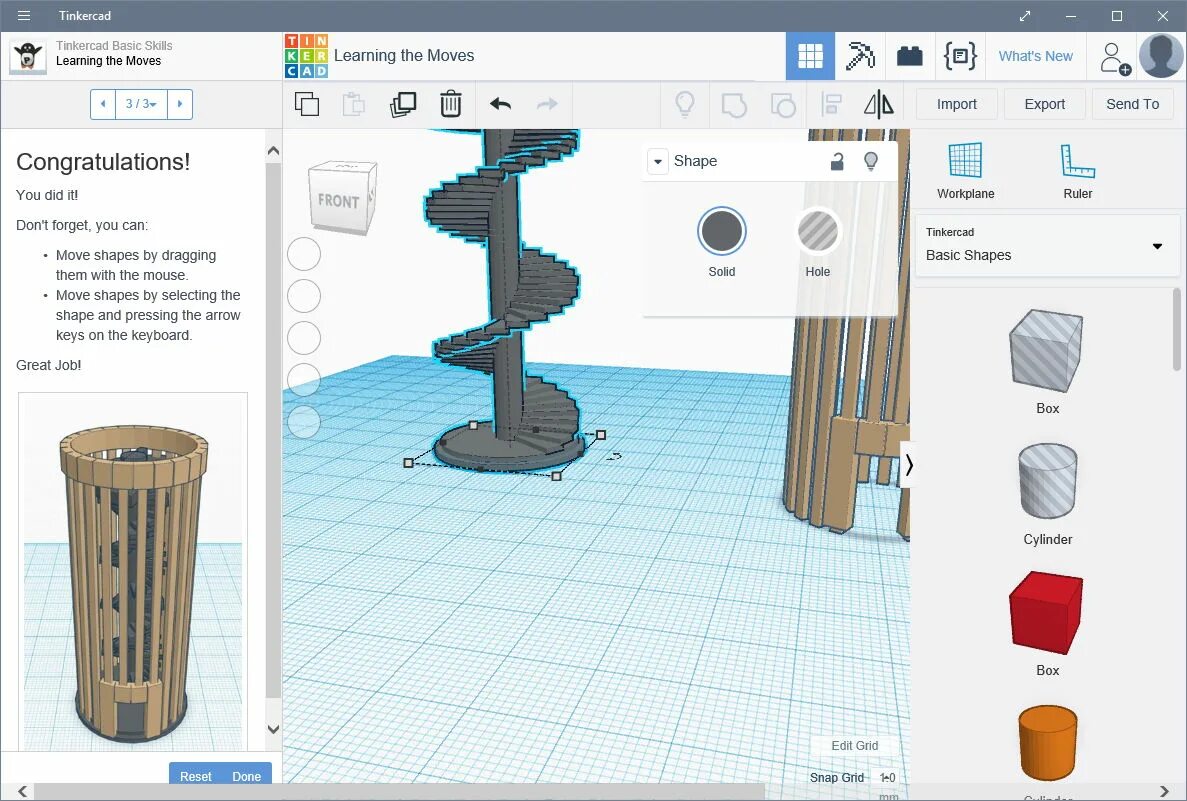Open the Basic Shapes category dropdown
This screenshot has height=801, width=1187.
point(1048,246)
